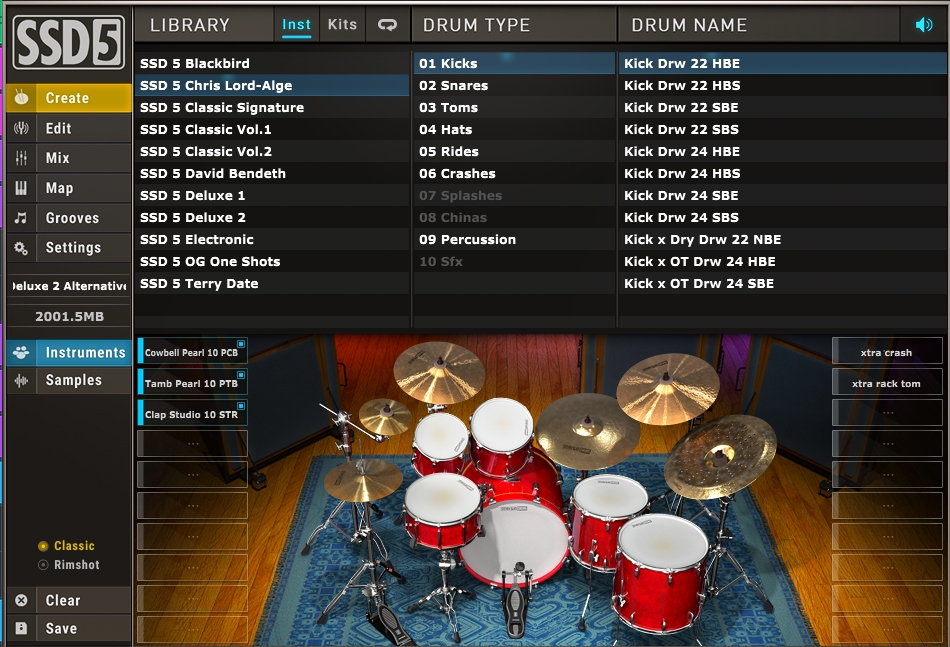Choose the SSD 5 Electronic library
This screenshot has width=950, height=647.
(272, 239)
